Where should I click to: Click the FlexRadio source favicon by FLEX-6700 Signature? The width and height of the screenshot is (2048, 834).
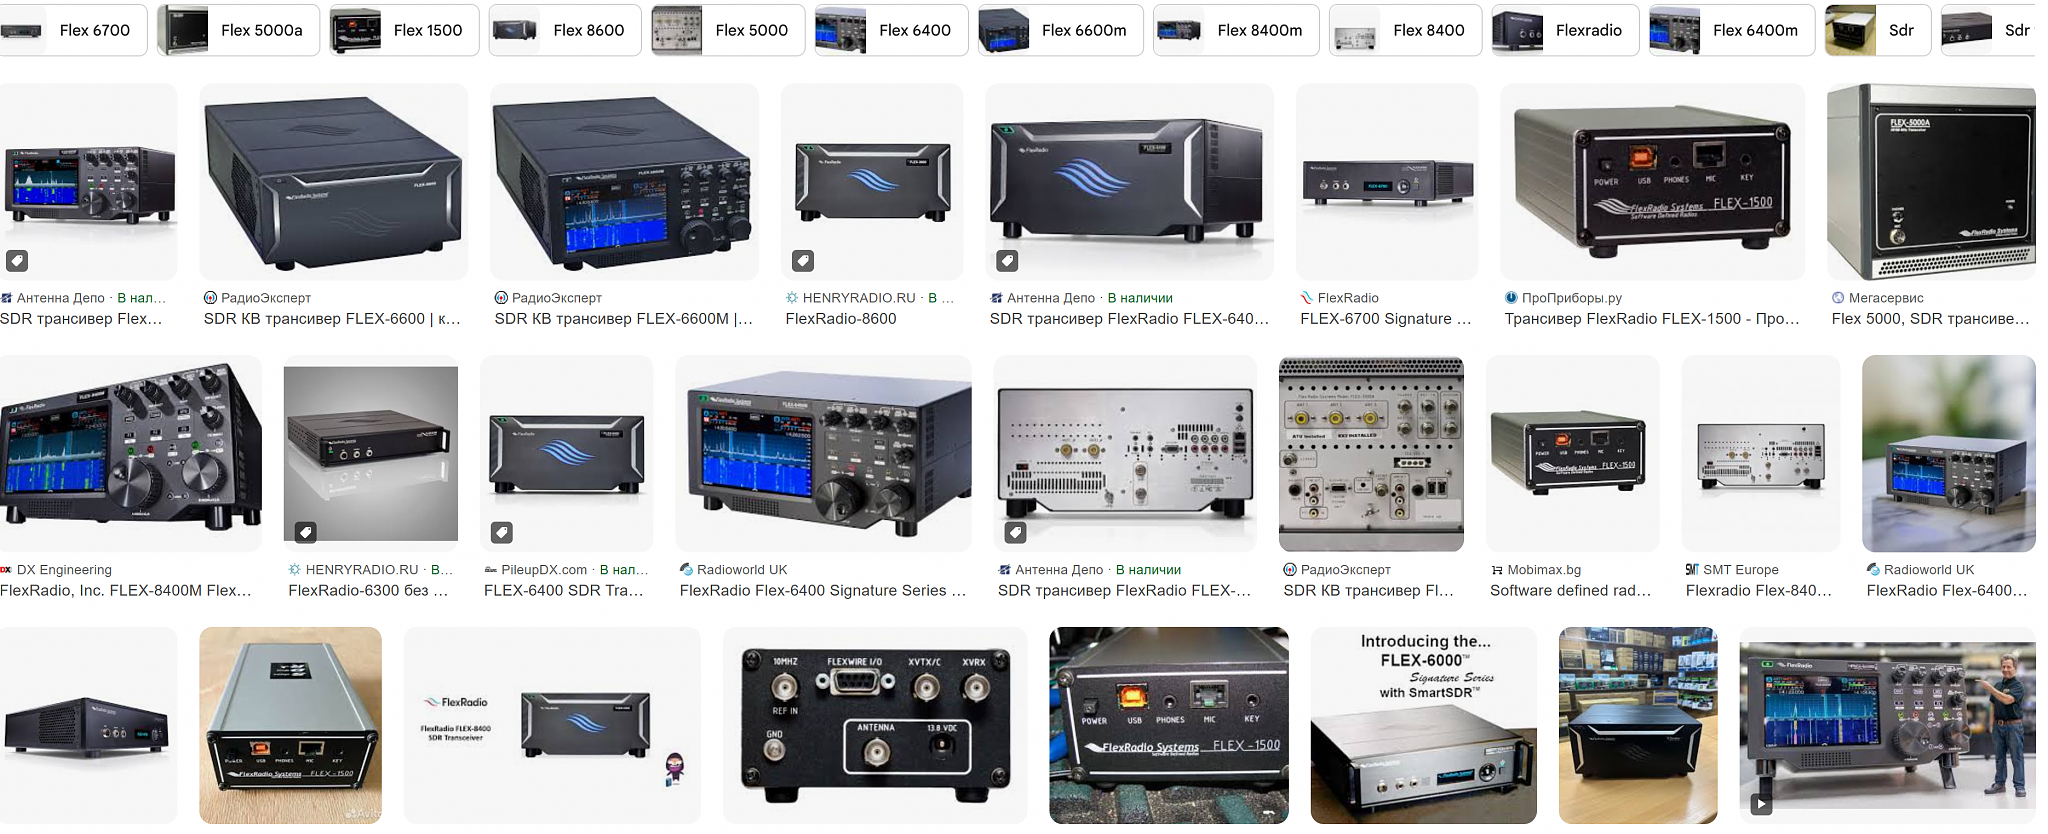(x=1306, y=298)
